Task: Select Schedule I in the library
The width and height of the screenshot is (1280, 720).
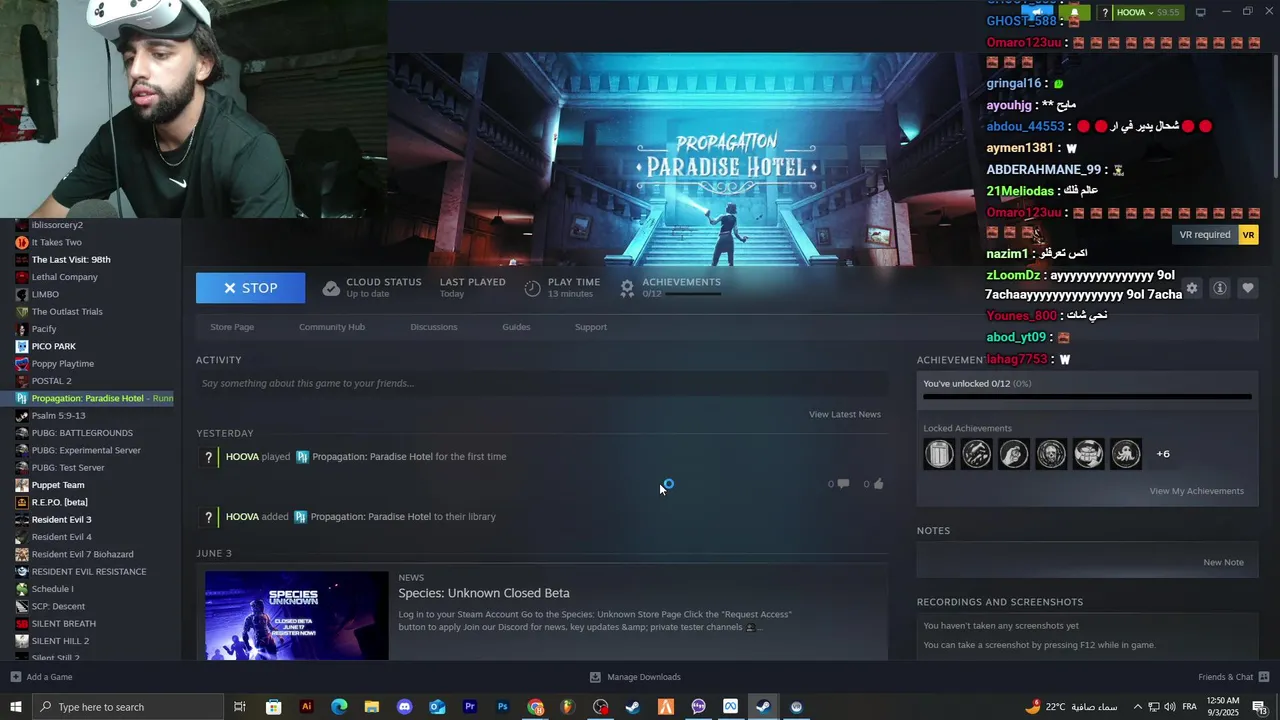Action: 52,589
